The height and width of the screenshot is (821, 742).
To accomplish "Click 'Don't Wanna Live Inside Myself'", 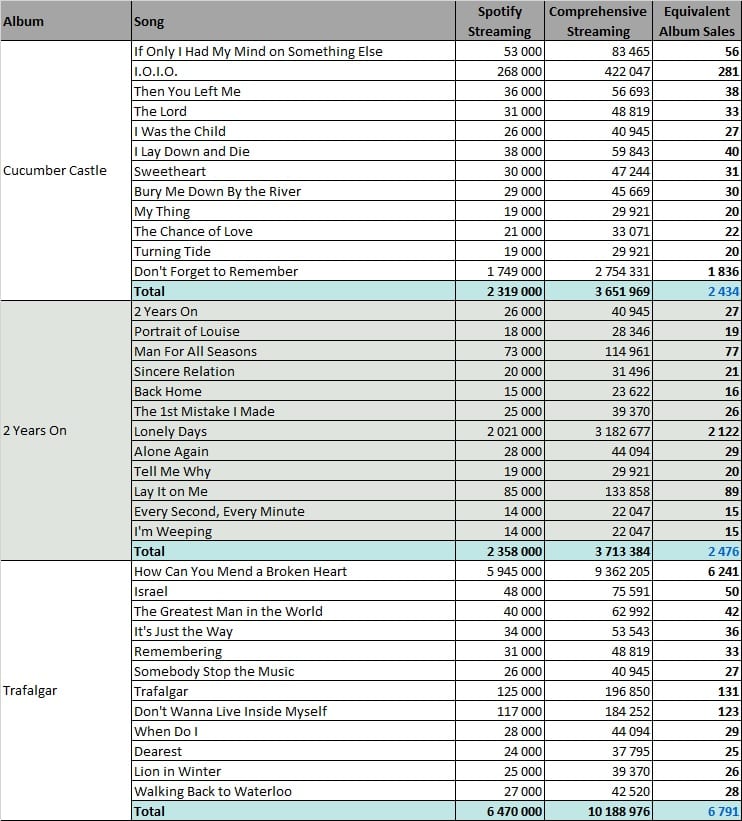I will pyautogui.click(x=293, y=711).
